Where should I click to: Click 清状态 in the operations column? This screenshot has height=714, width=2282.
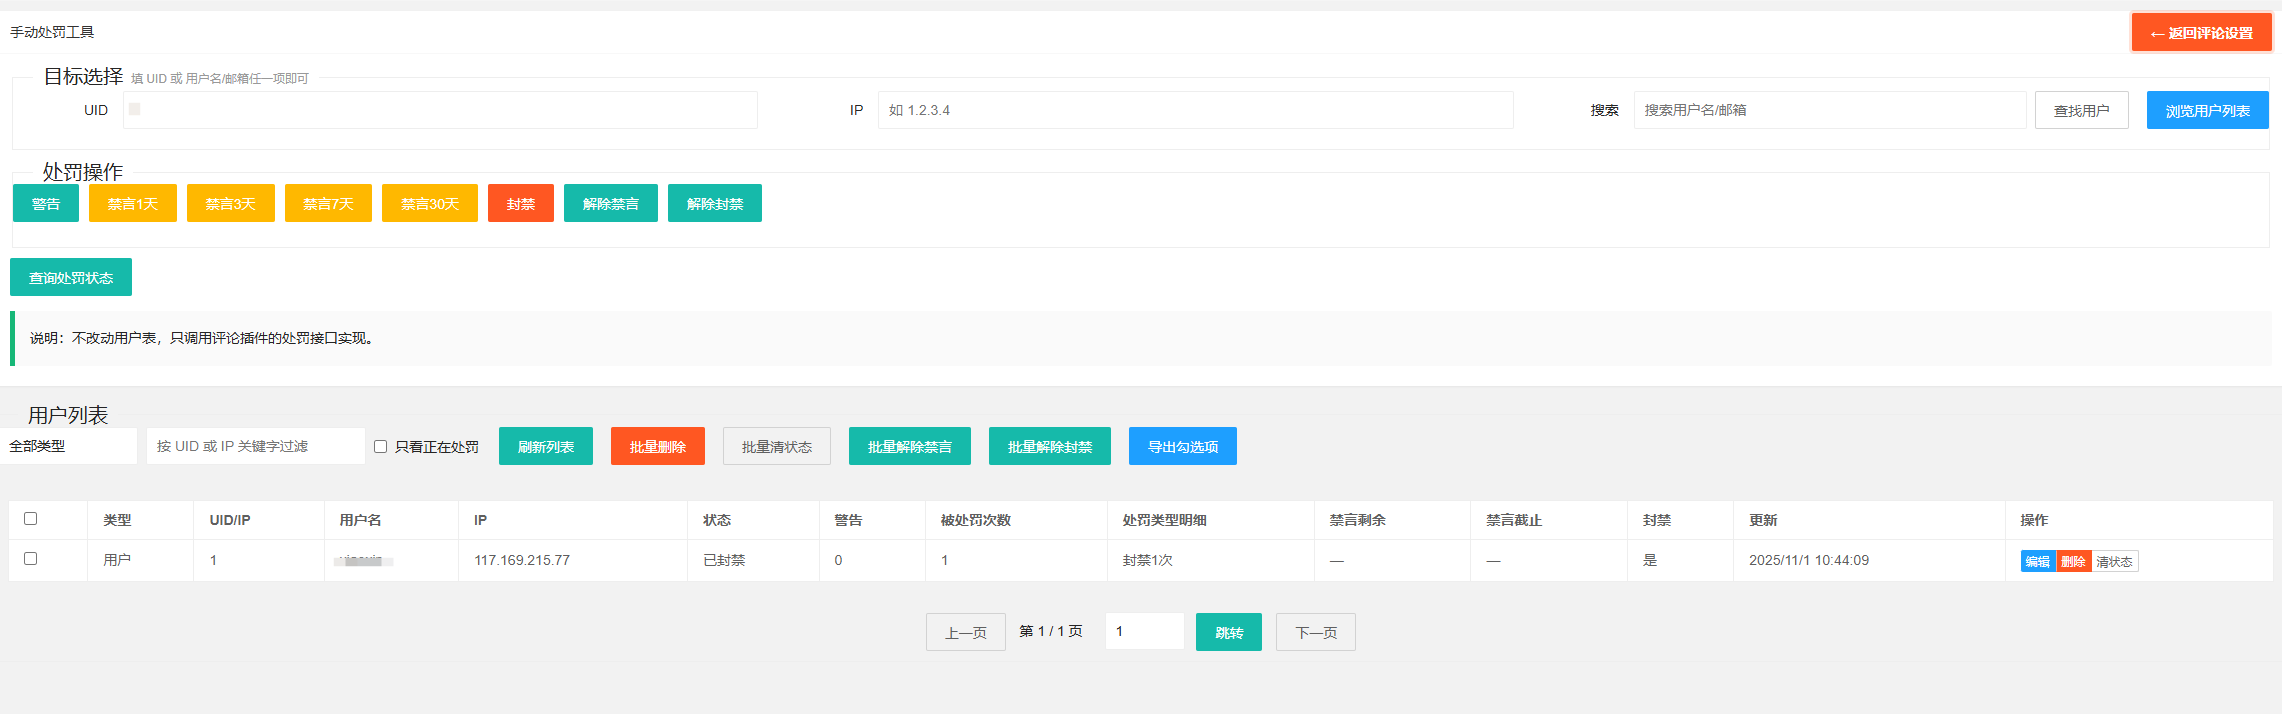coord(2114,562)
